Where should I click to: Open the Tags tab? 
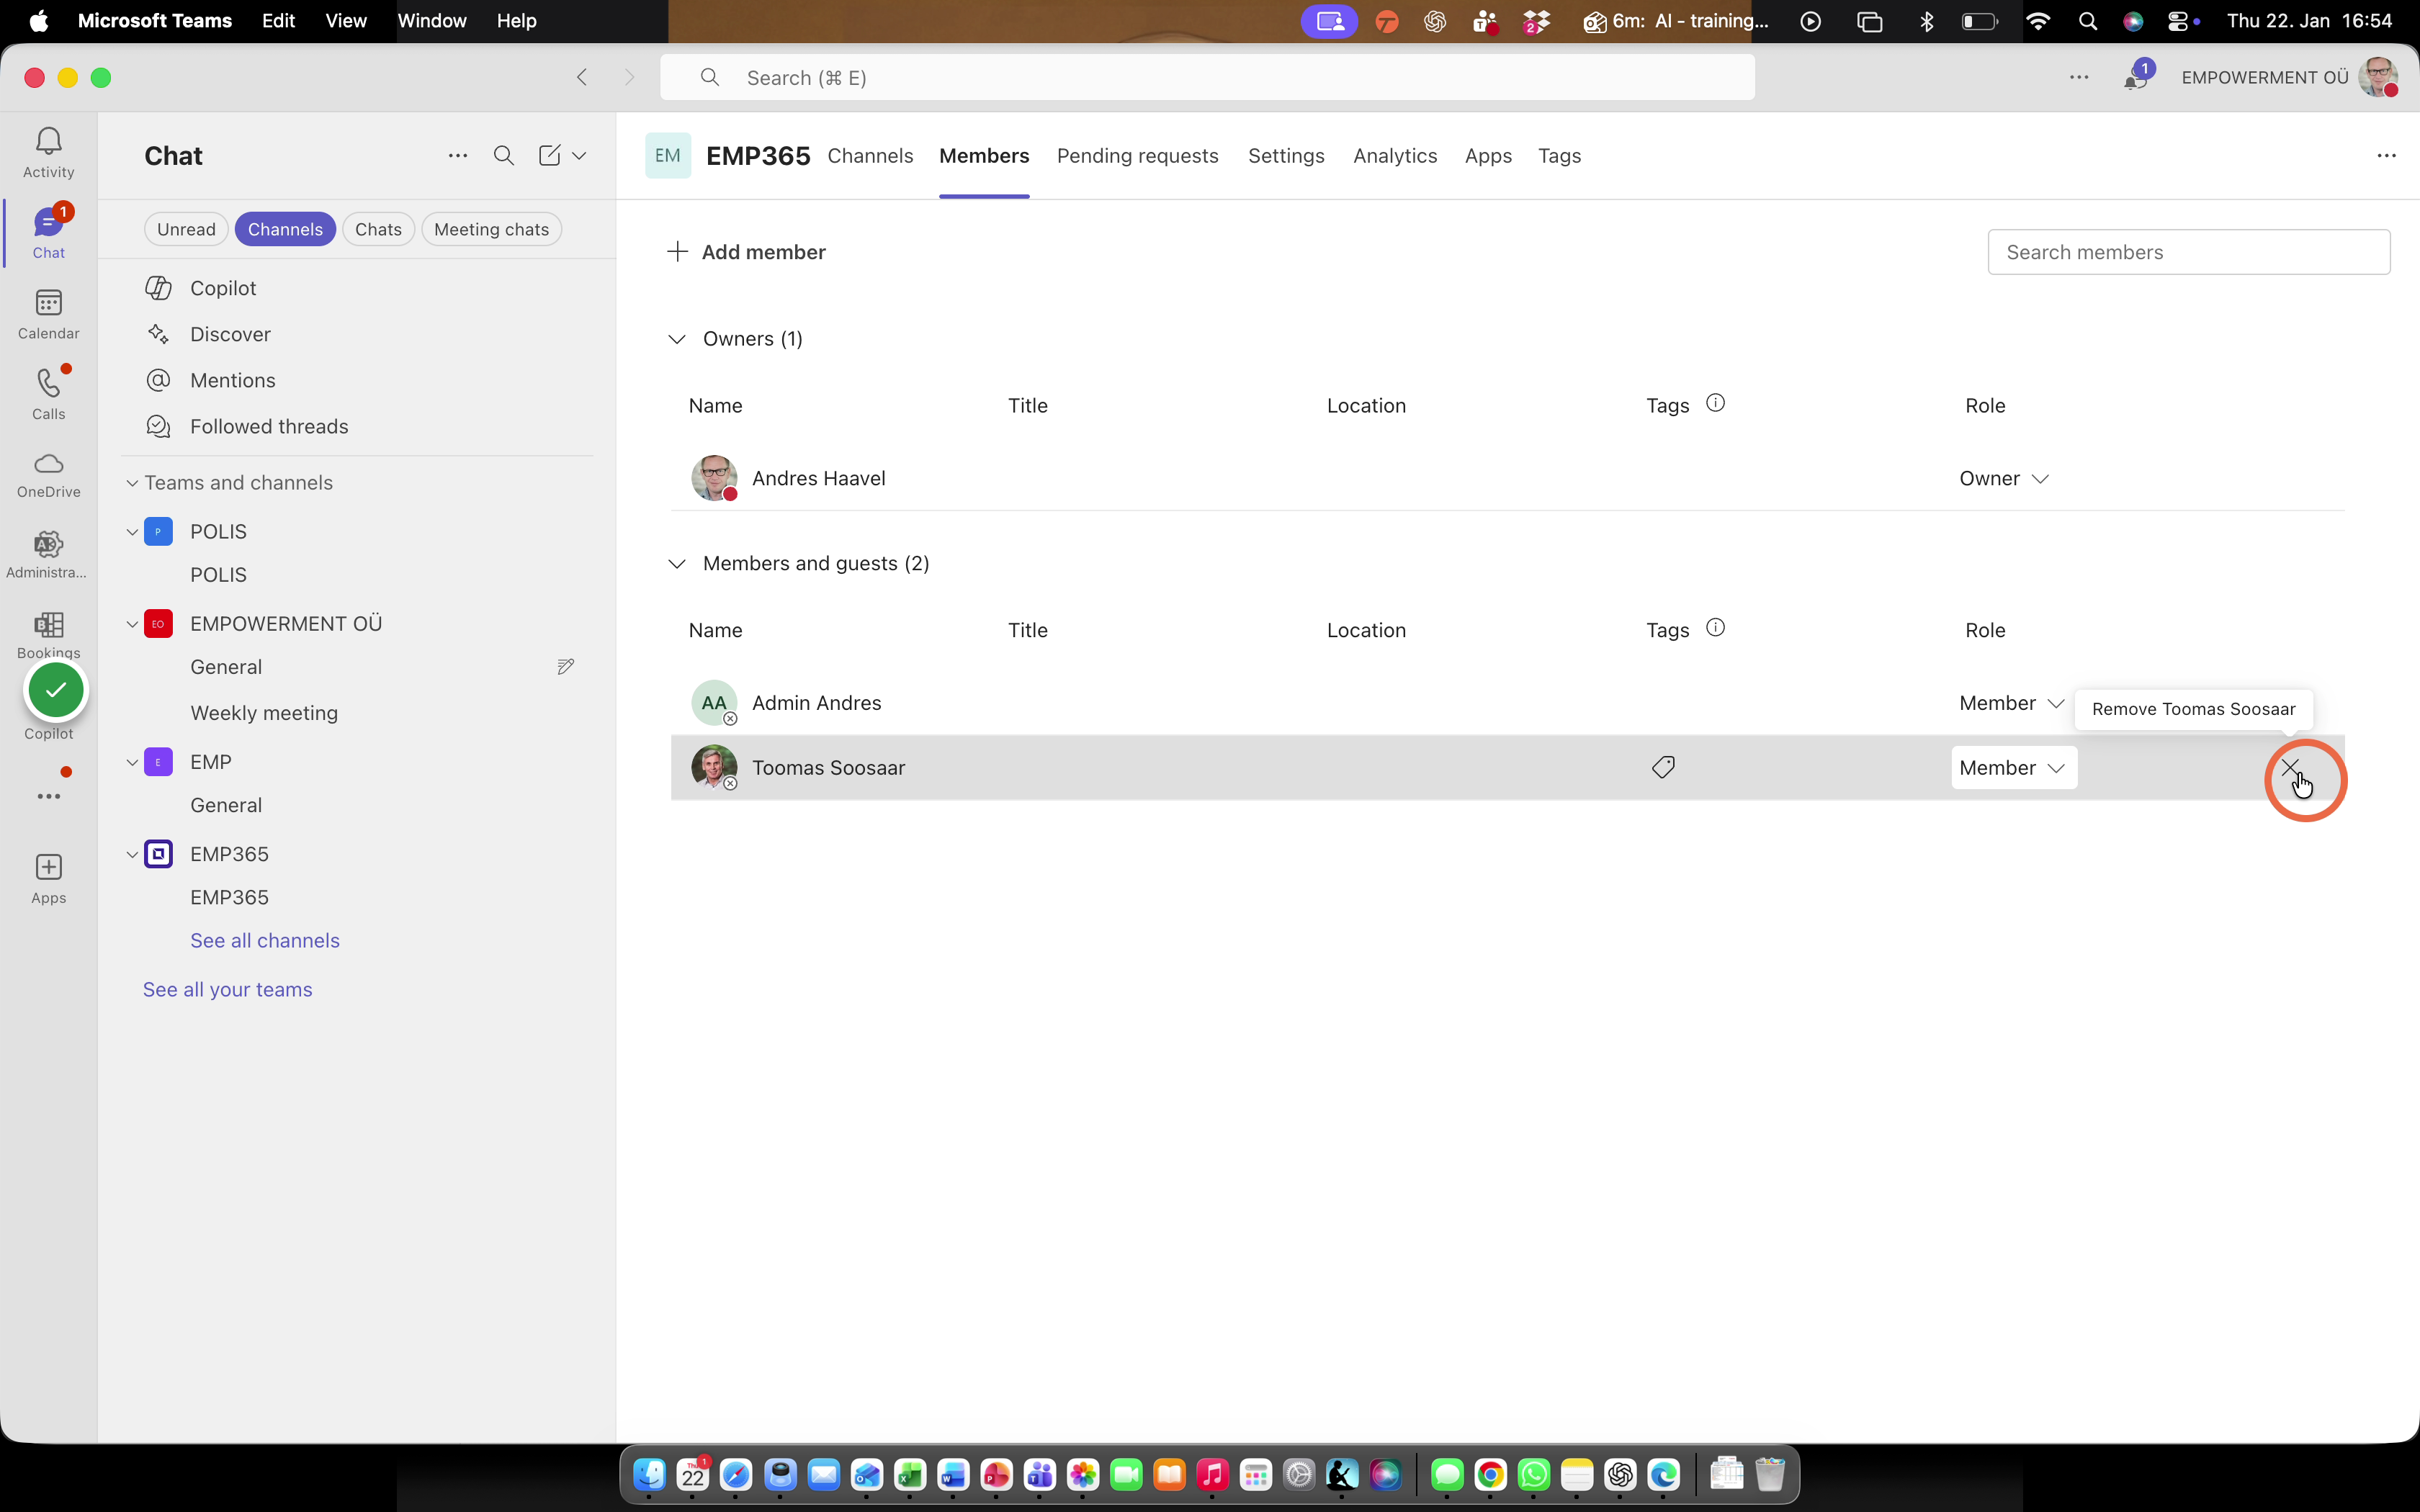[x=1559, y=156]
